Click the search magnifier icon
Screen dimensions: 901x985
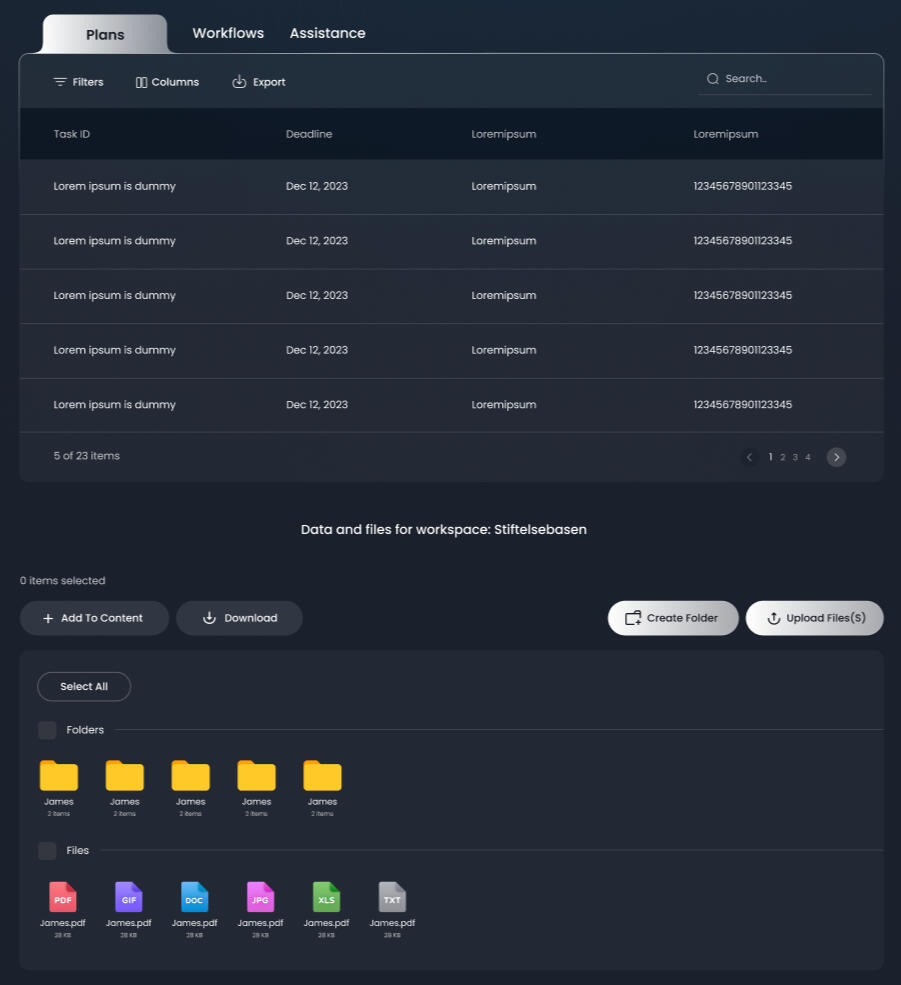(x=712, y=79)
